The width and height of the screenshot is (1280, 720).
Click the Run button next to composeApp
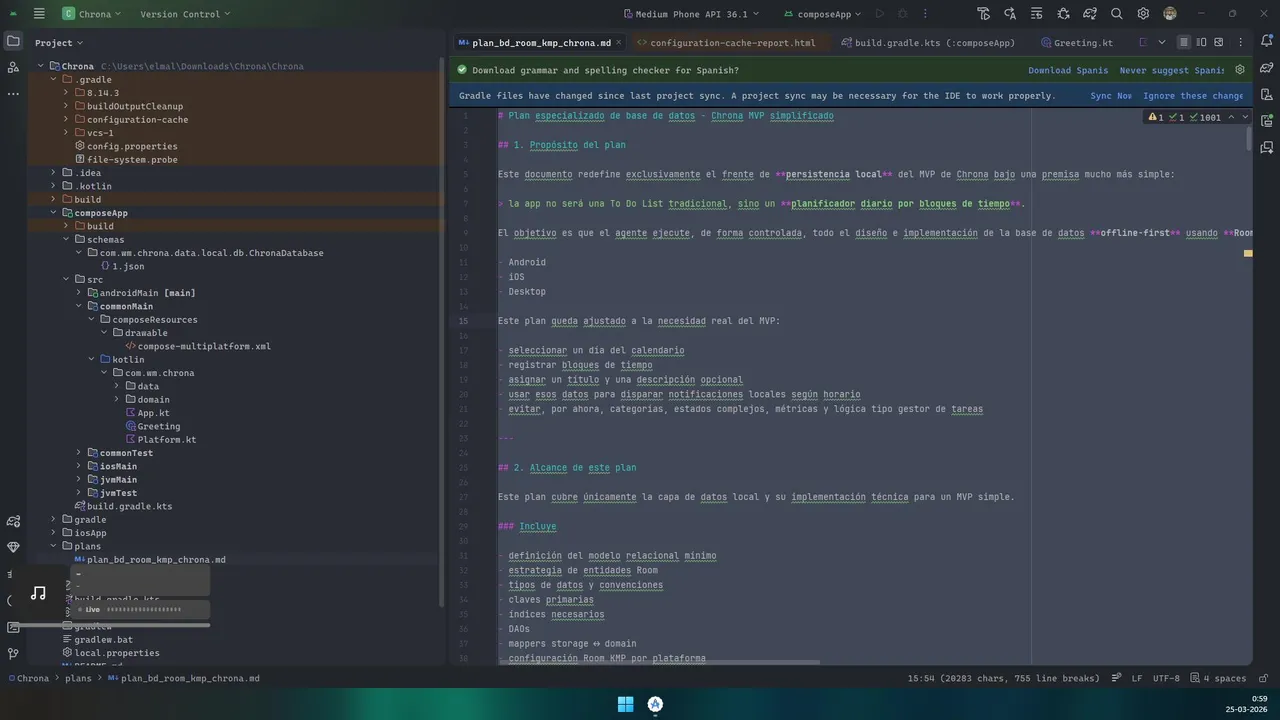click(x=880, y=14)
